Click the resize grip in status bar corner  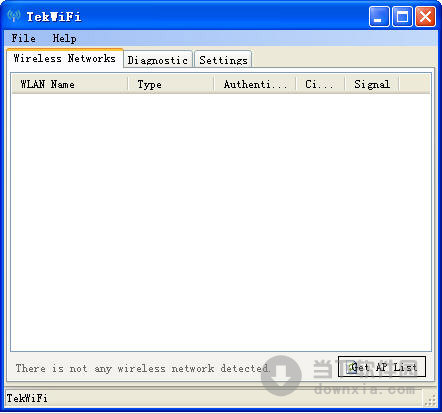tap(431, 400)
